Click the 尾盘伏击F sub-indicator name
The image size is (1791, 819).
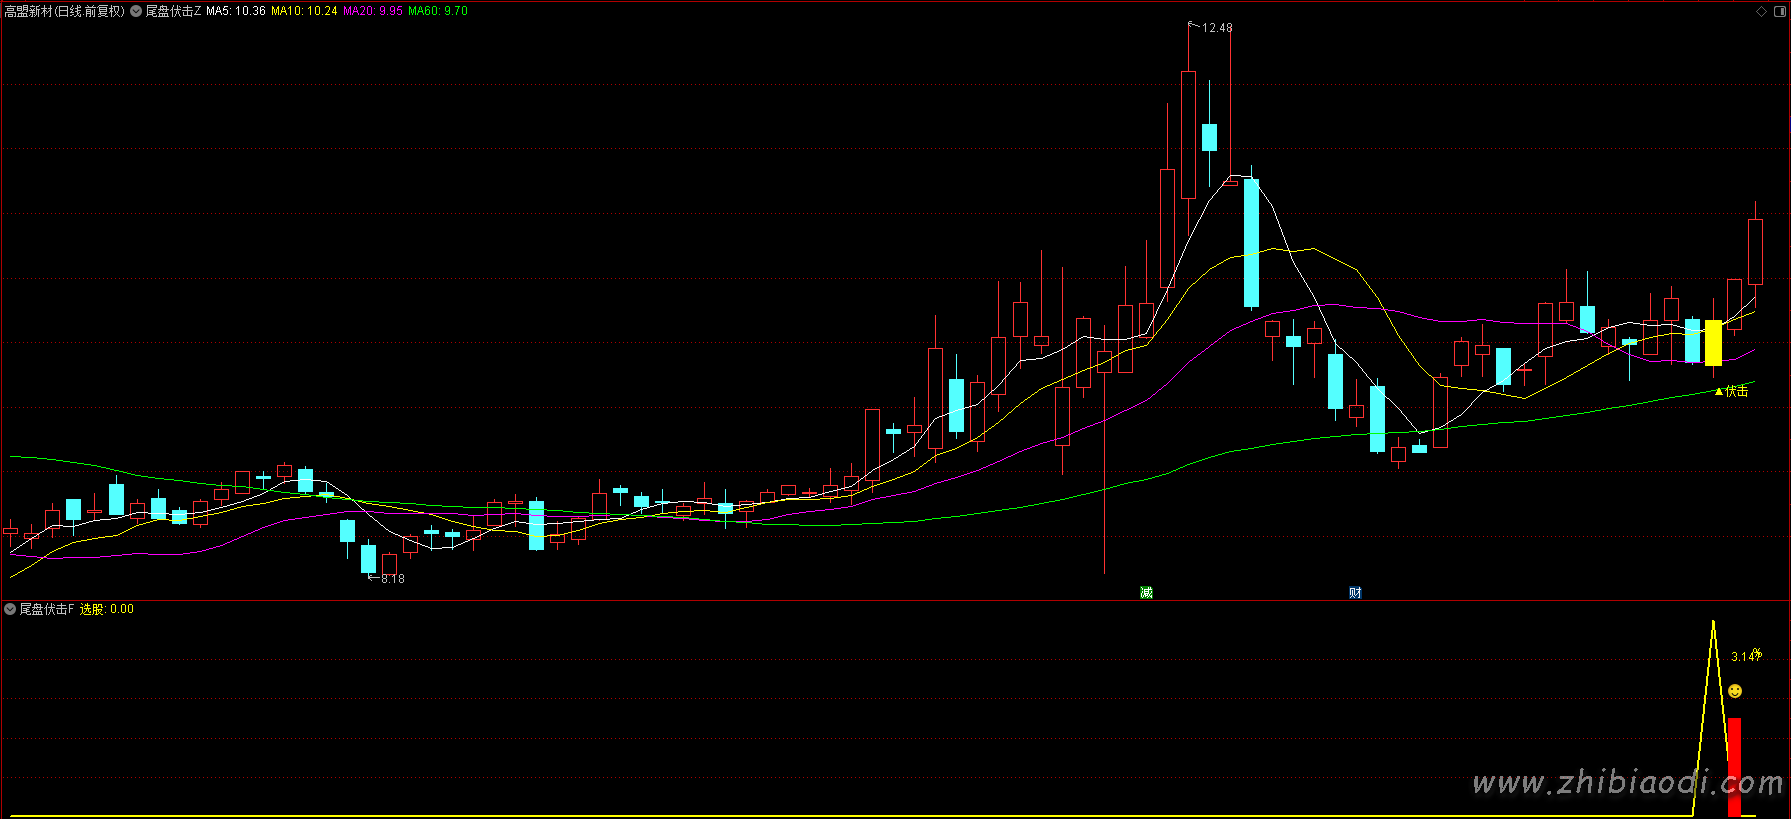pos(47,609)
